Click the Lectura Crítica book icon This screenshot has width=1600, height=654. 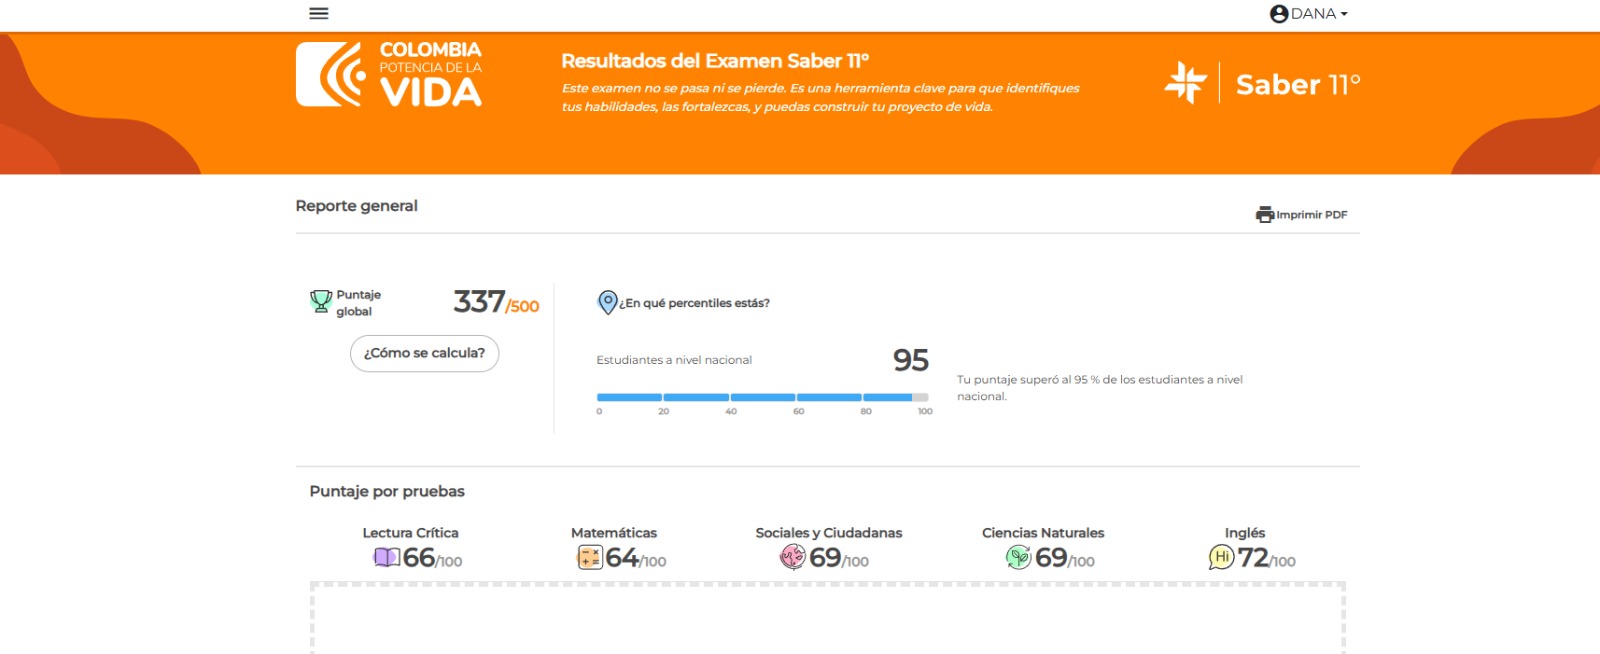coord(386,557)
